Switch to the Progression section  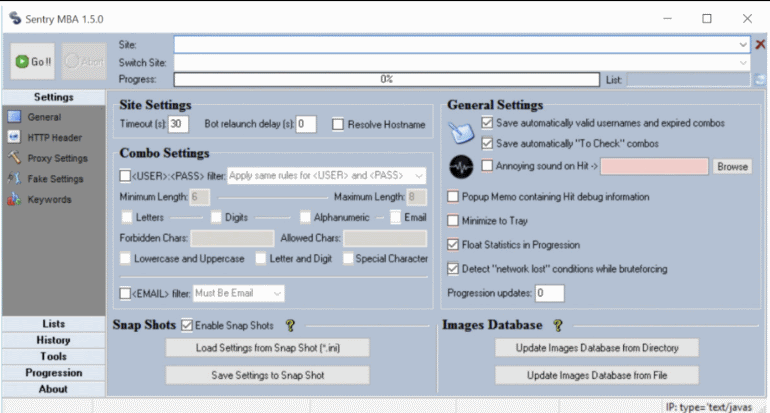point(54,372)
